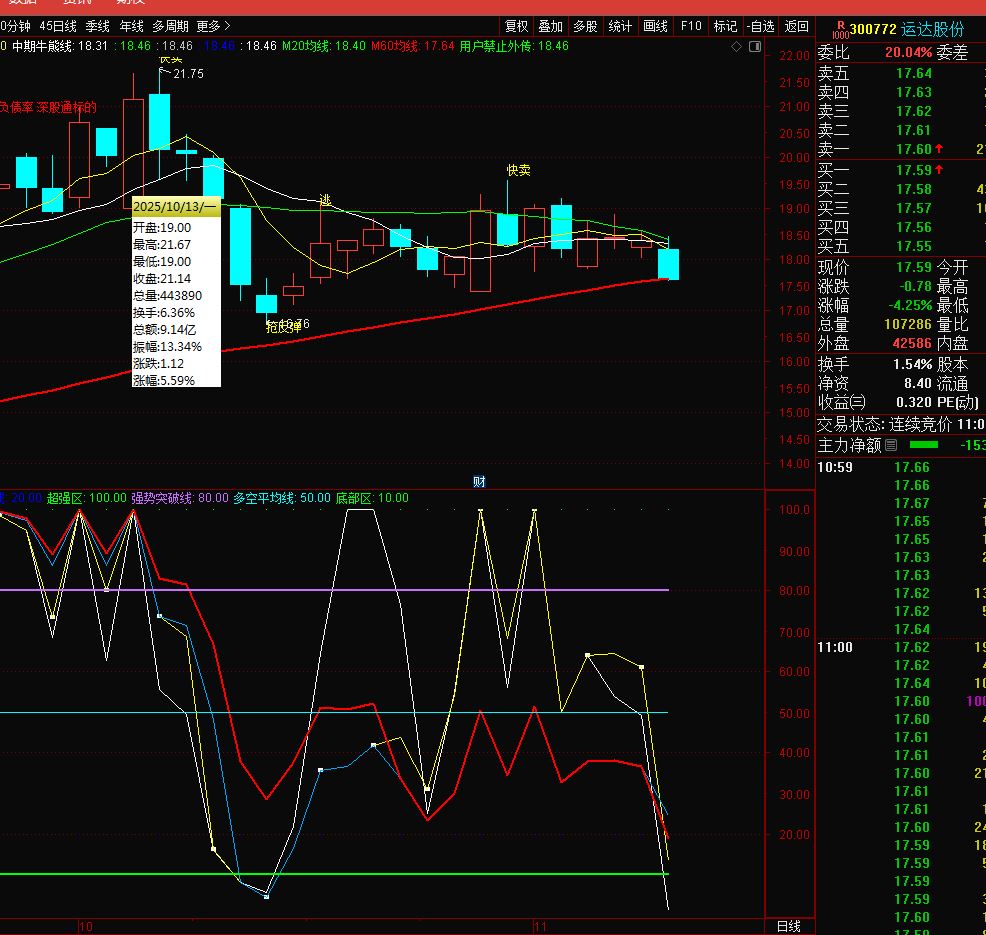The image size is (986, 935).
Task: Click the 复权 toolbar button
Action: pos(517,26)
